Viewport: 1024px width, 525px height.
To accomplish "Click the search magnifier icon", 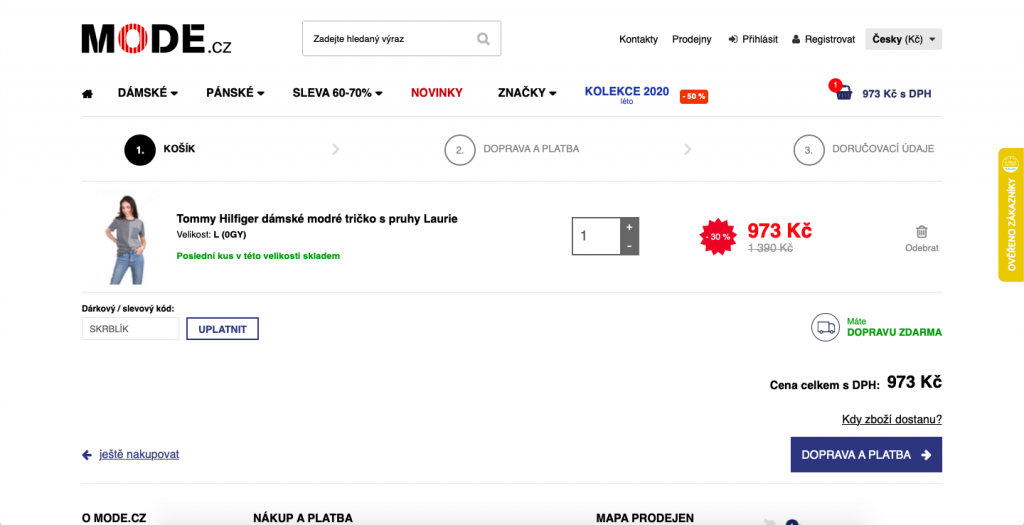I will 483,39.
